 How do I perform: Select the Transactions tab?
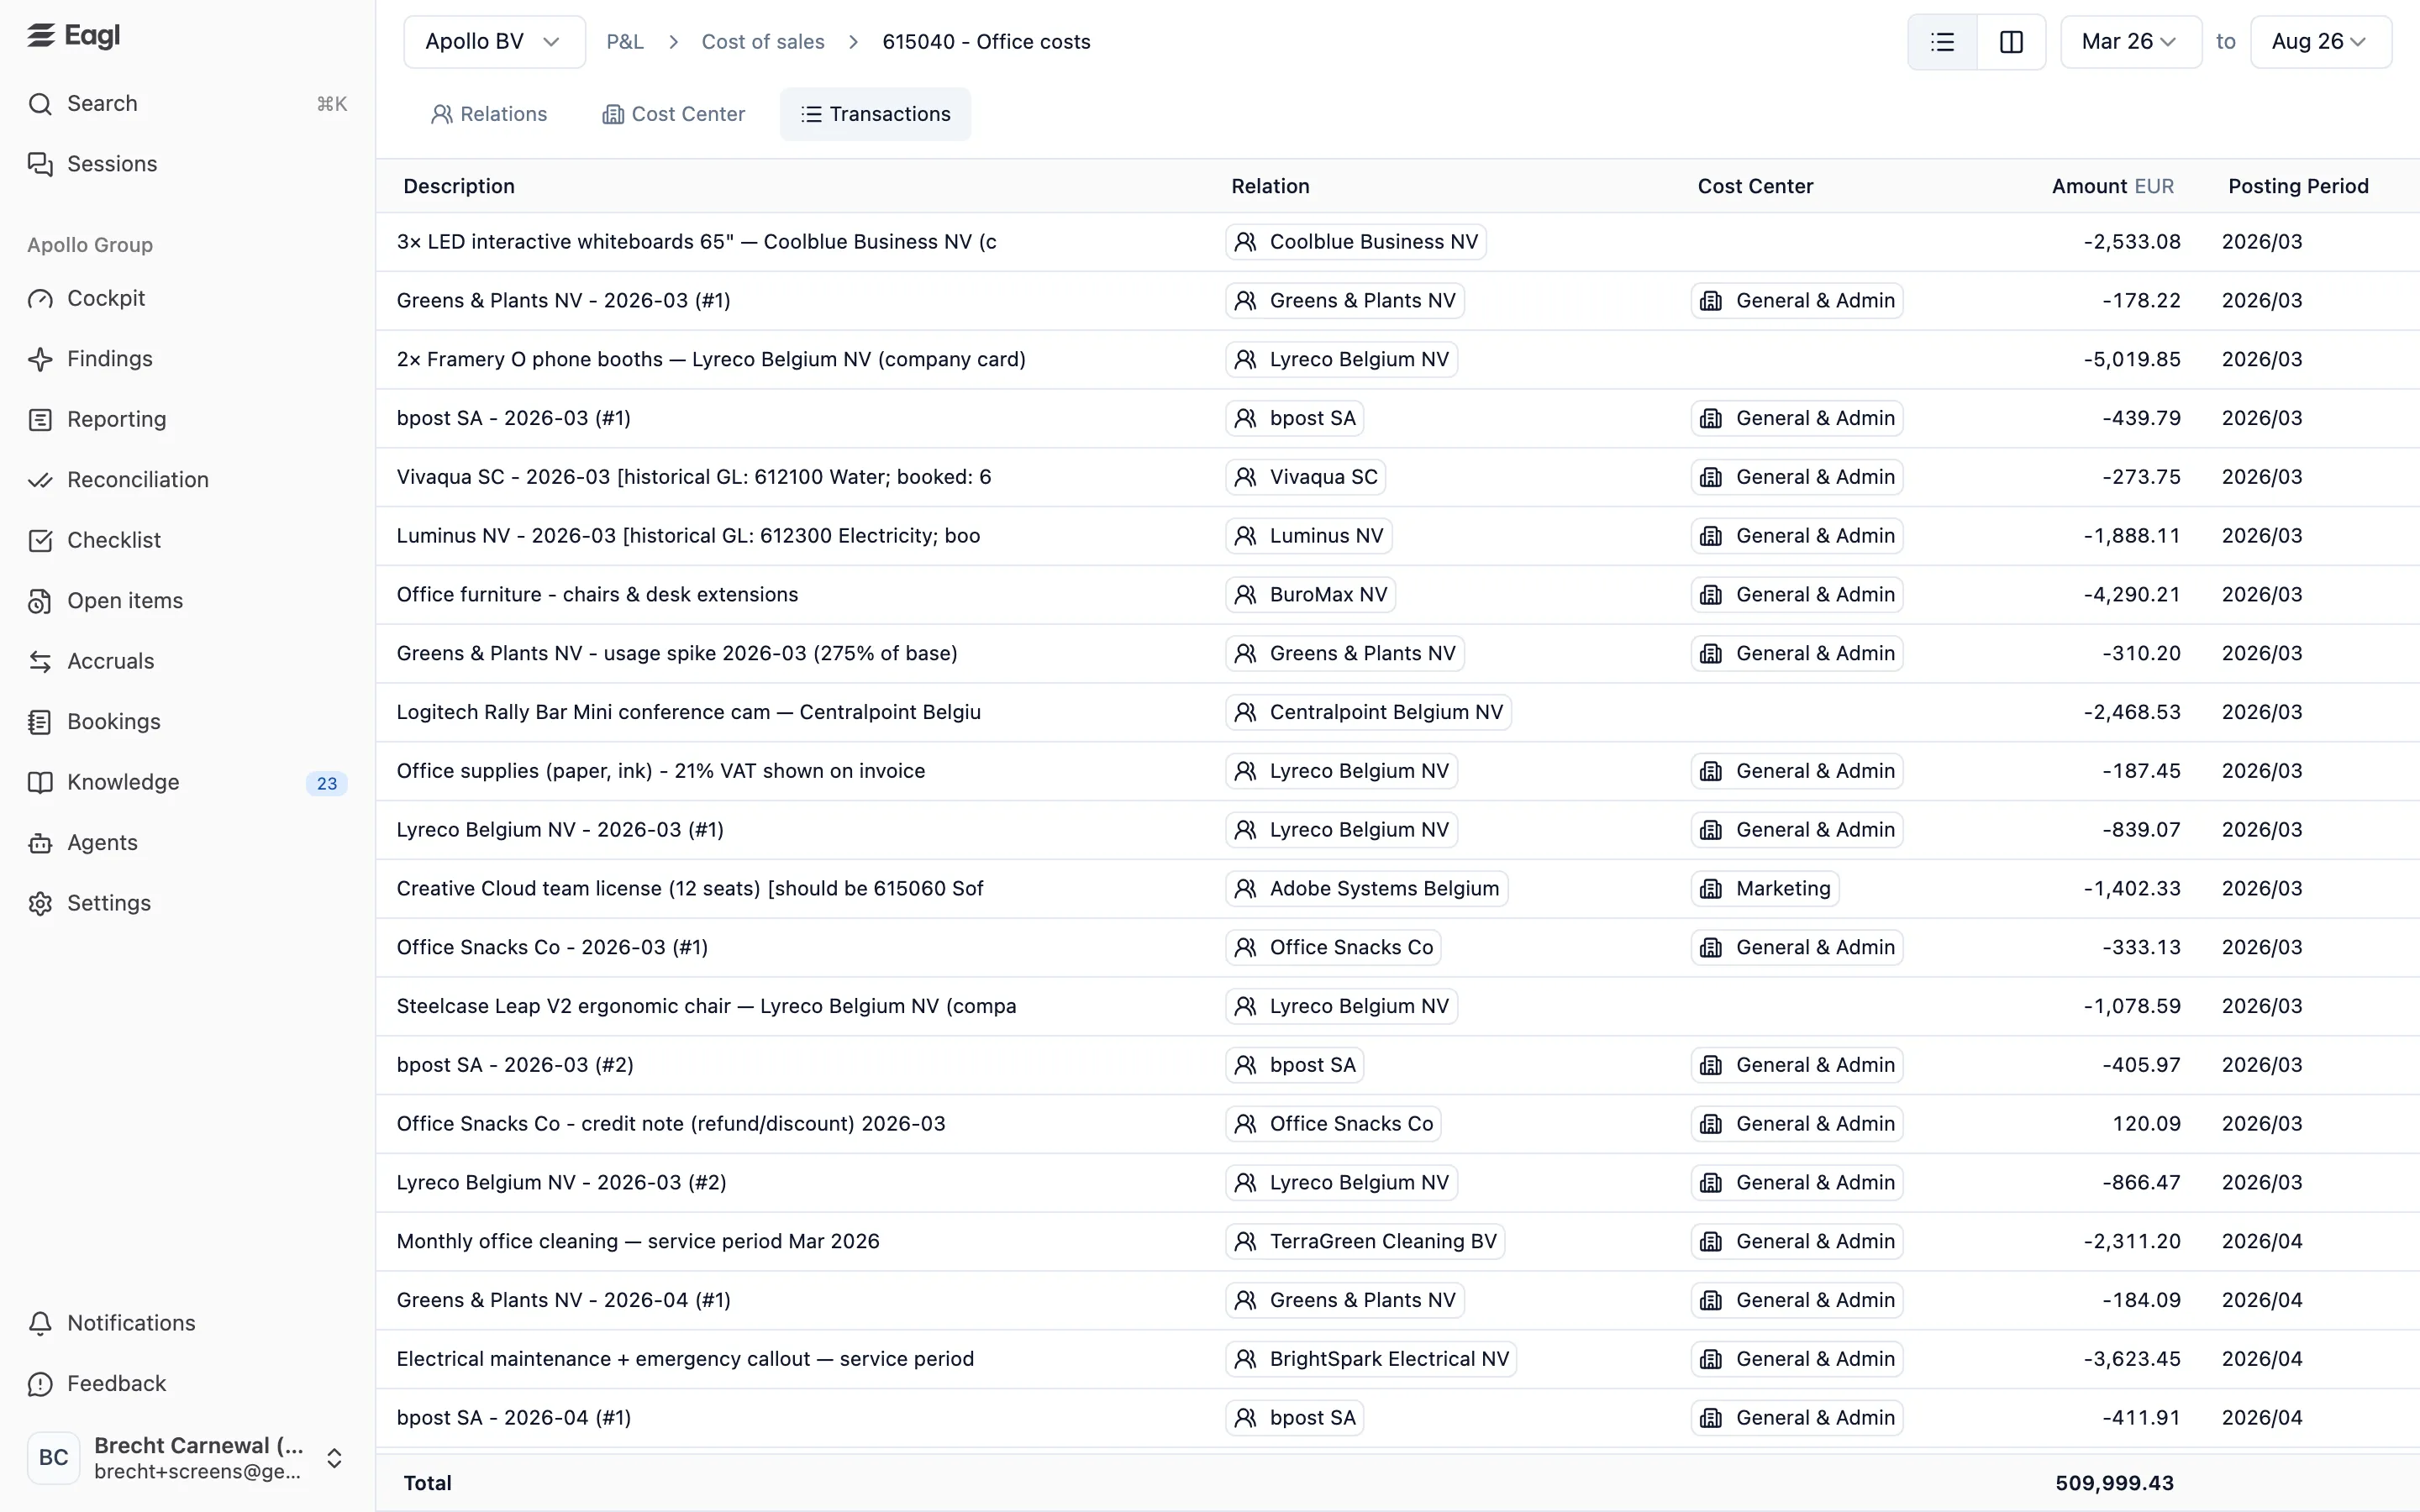[x=875, y=115]
